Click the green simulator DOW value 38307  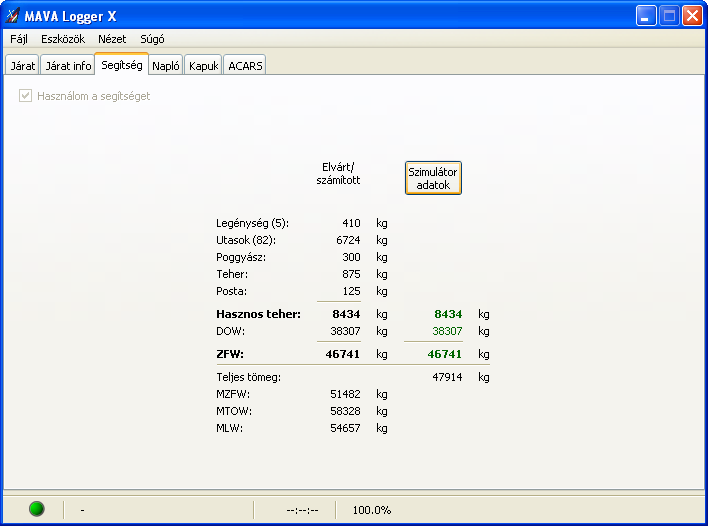click(447, 331)
